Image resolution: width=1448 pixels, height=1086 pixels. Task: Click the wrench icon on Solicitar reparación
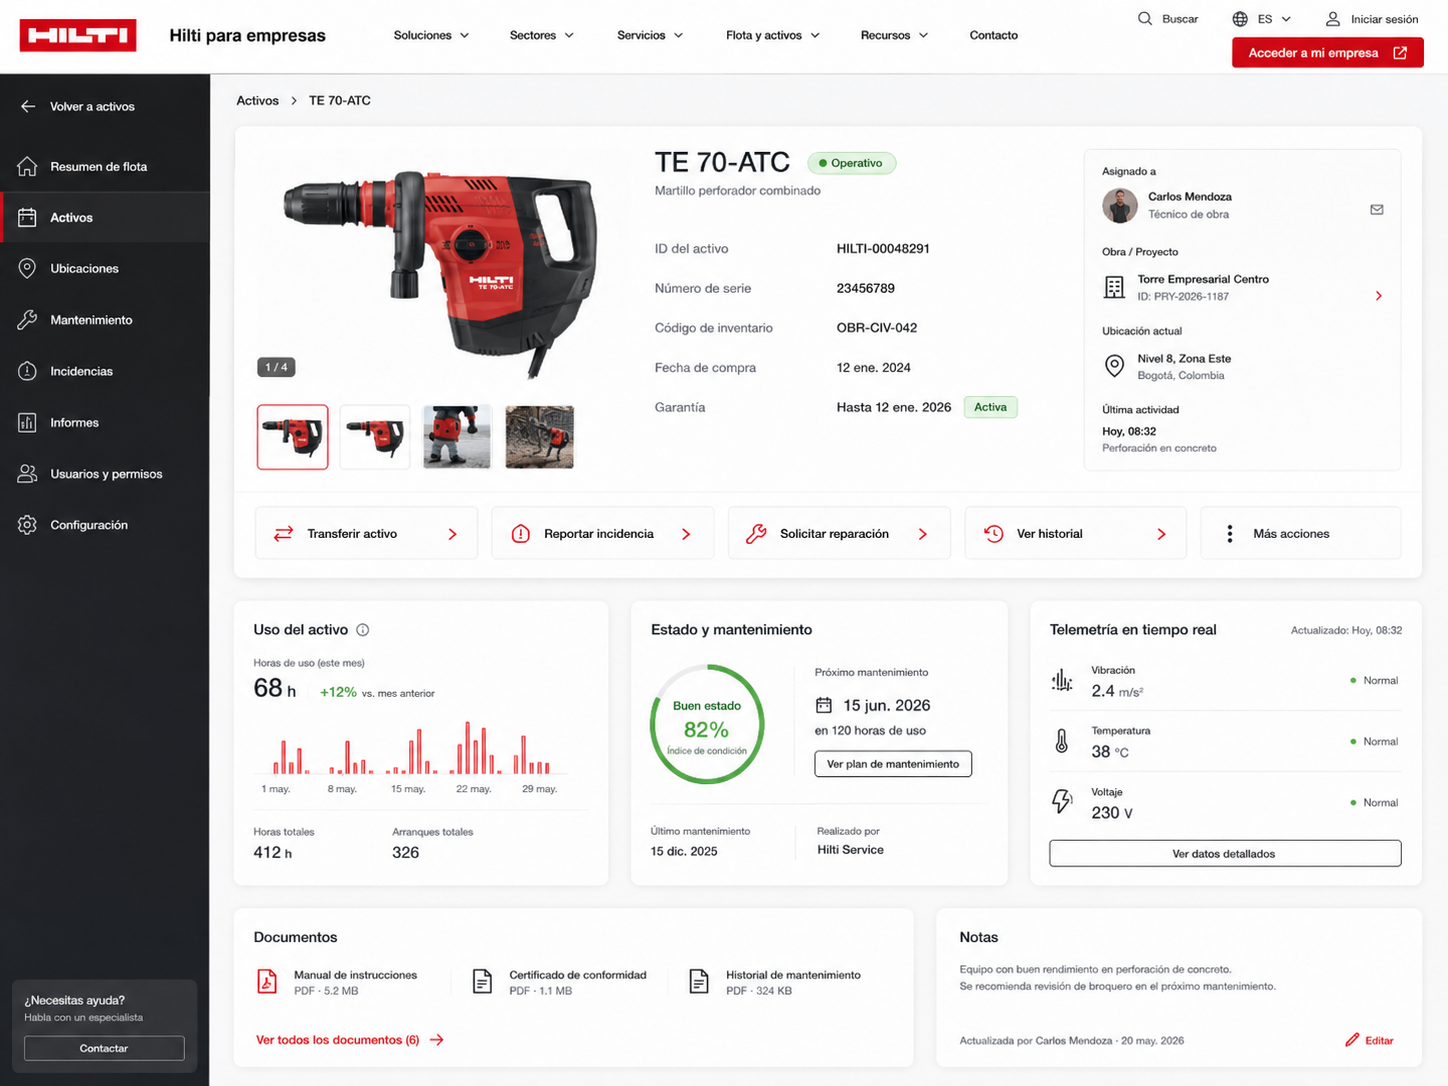coord(757,534)
